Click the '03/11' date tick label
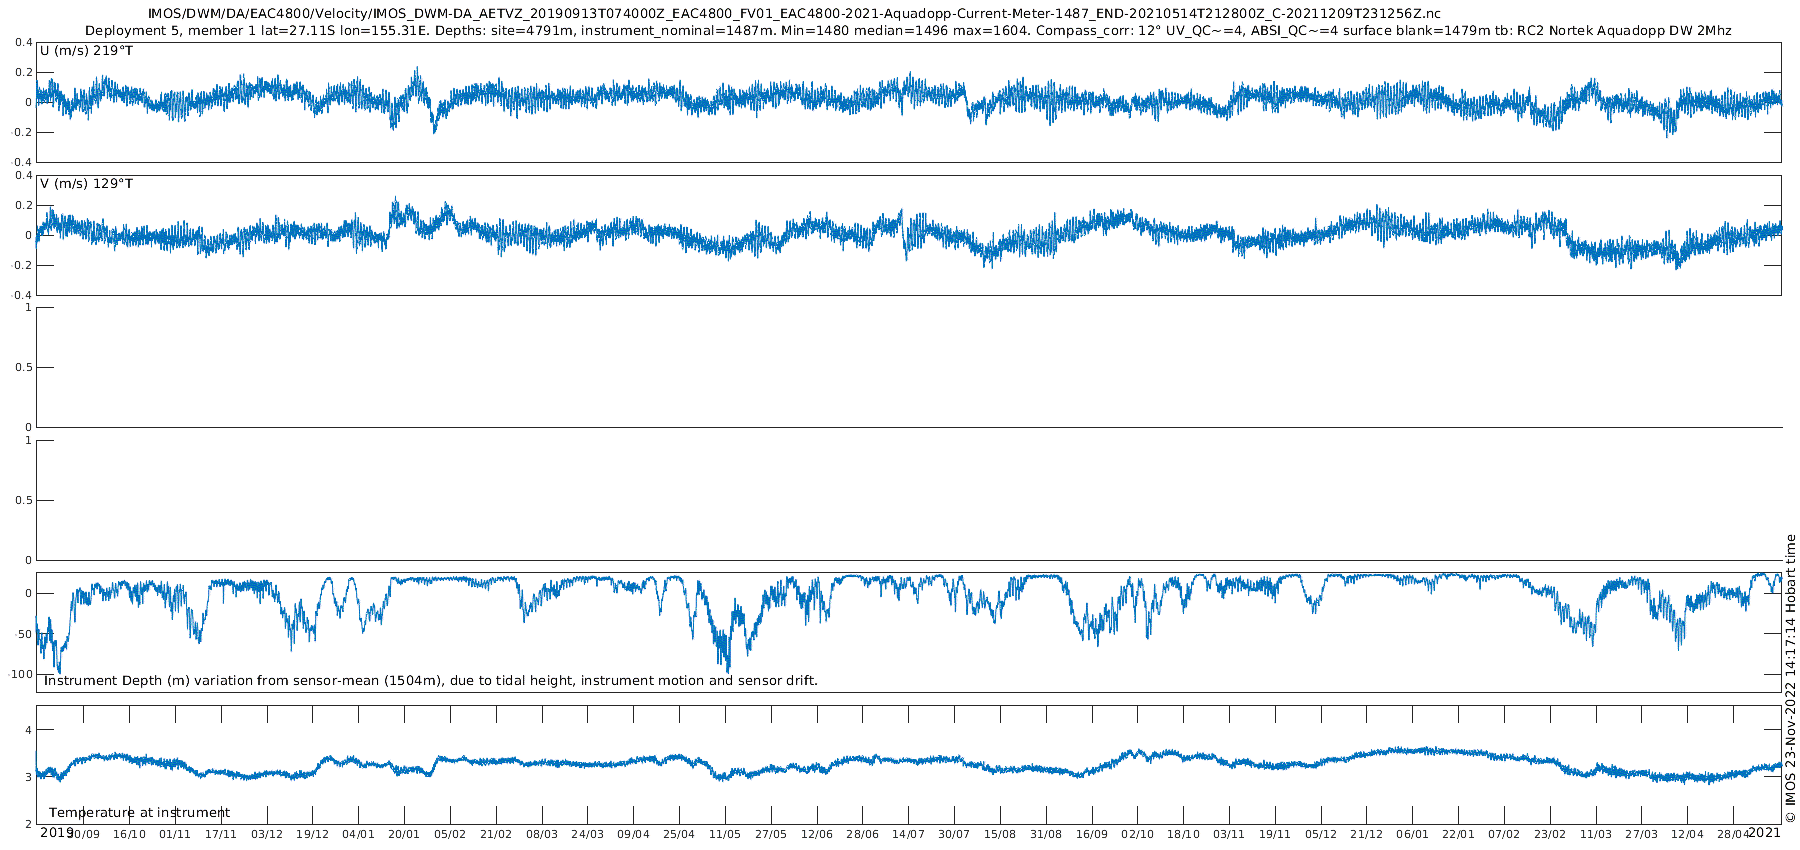This screenshot has height=850, width=1800. [x=1230, y=834]
